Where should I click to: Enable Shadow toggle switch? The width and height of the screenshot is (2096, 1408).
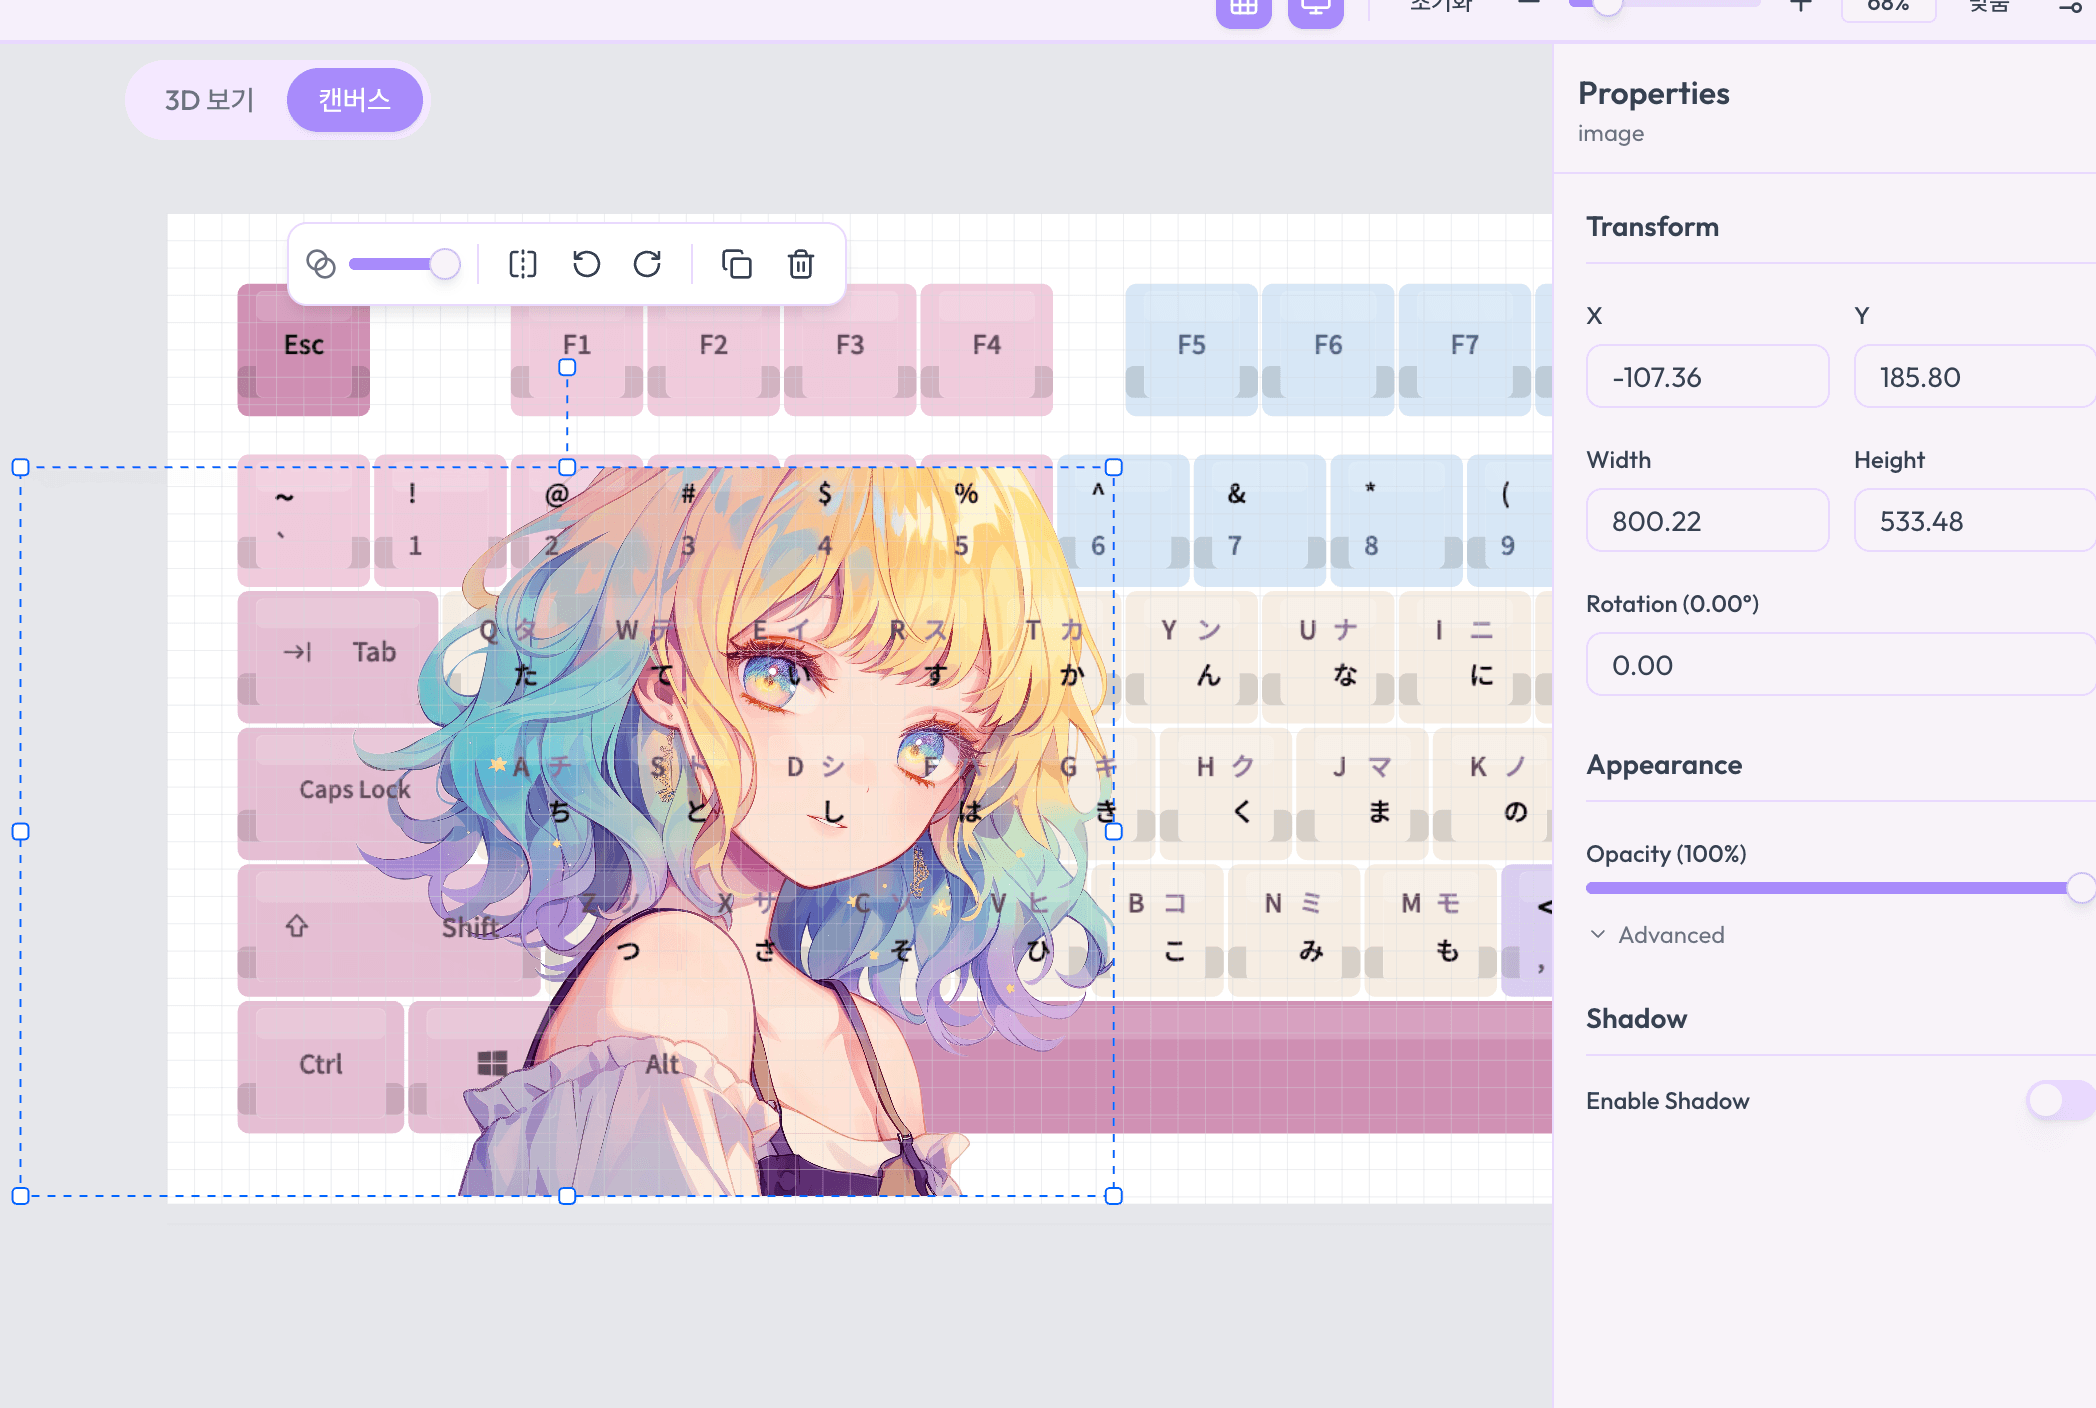tap(2061, 1101)
